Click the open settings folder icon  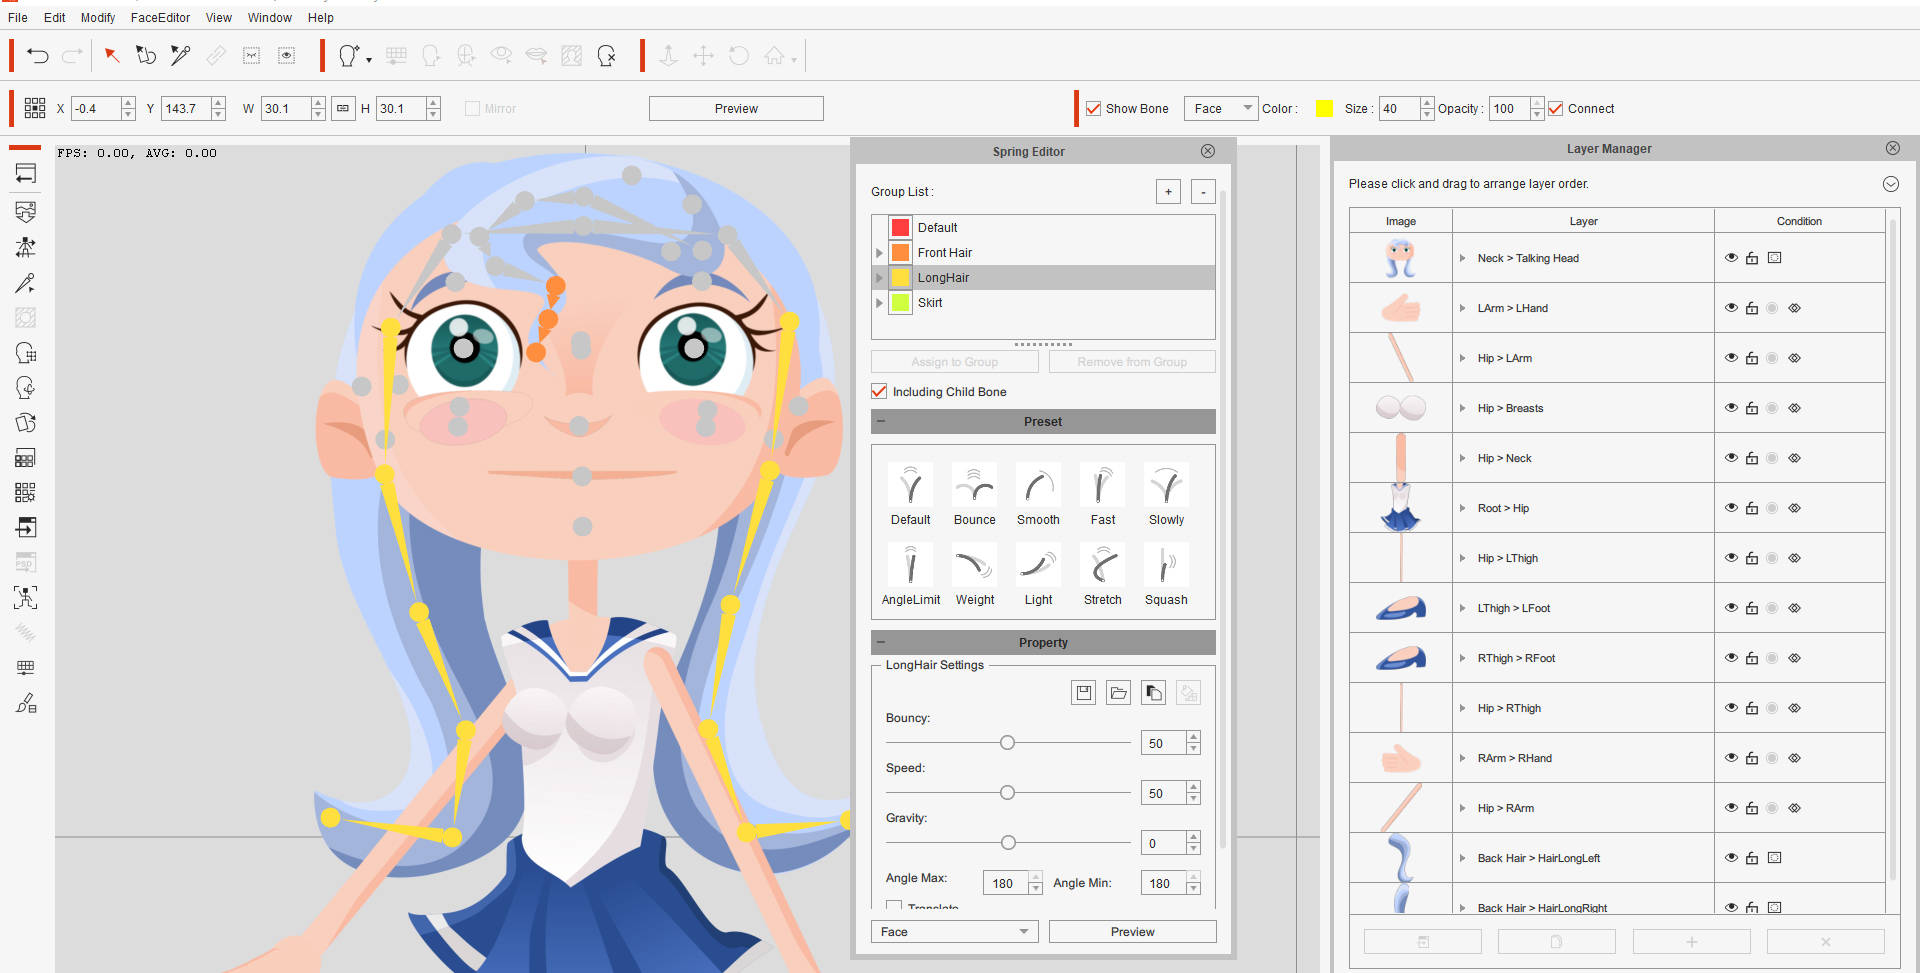coord(1118,693)
